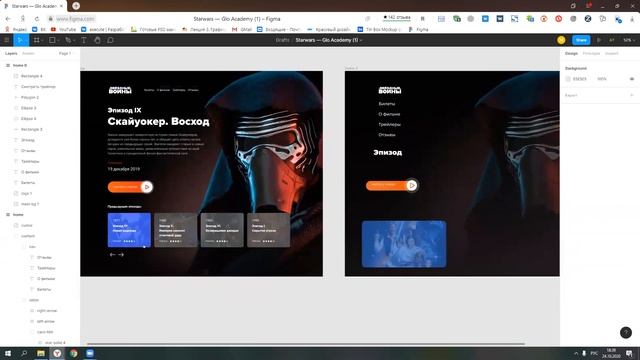This screenshot has width=640, height=360.
Task: Click the background opacity 100% field
Action: 602,79
